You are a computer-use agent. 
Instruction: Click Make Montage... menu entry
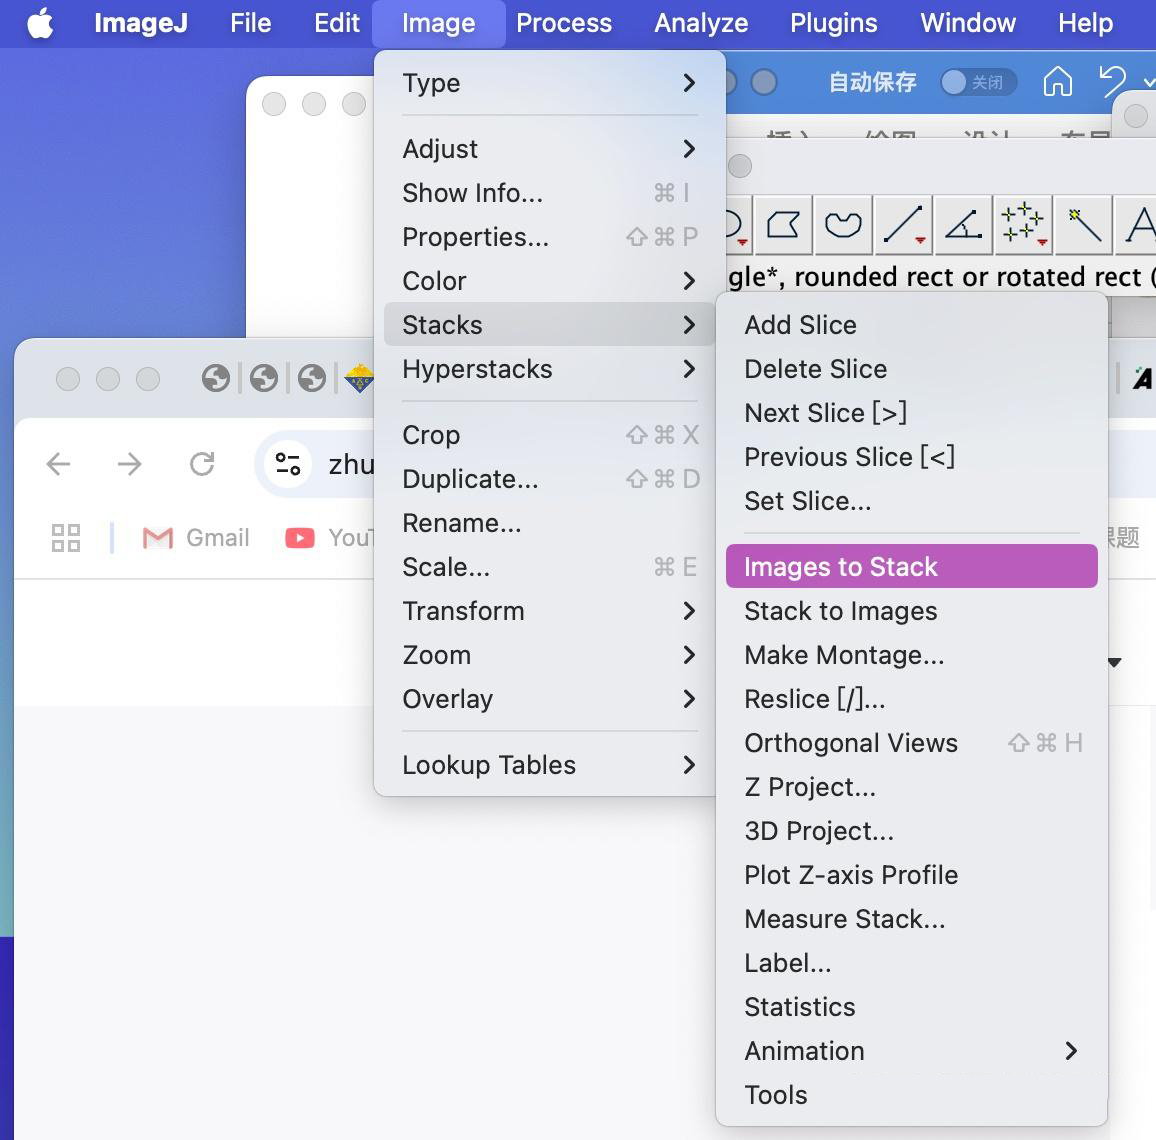[844, 655]
